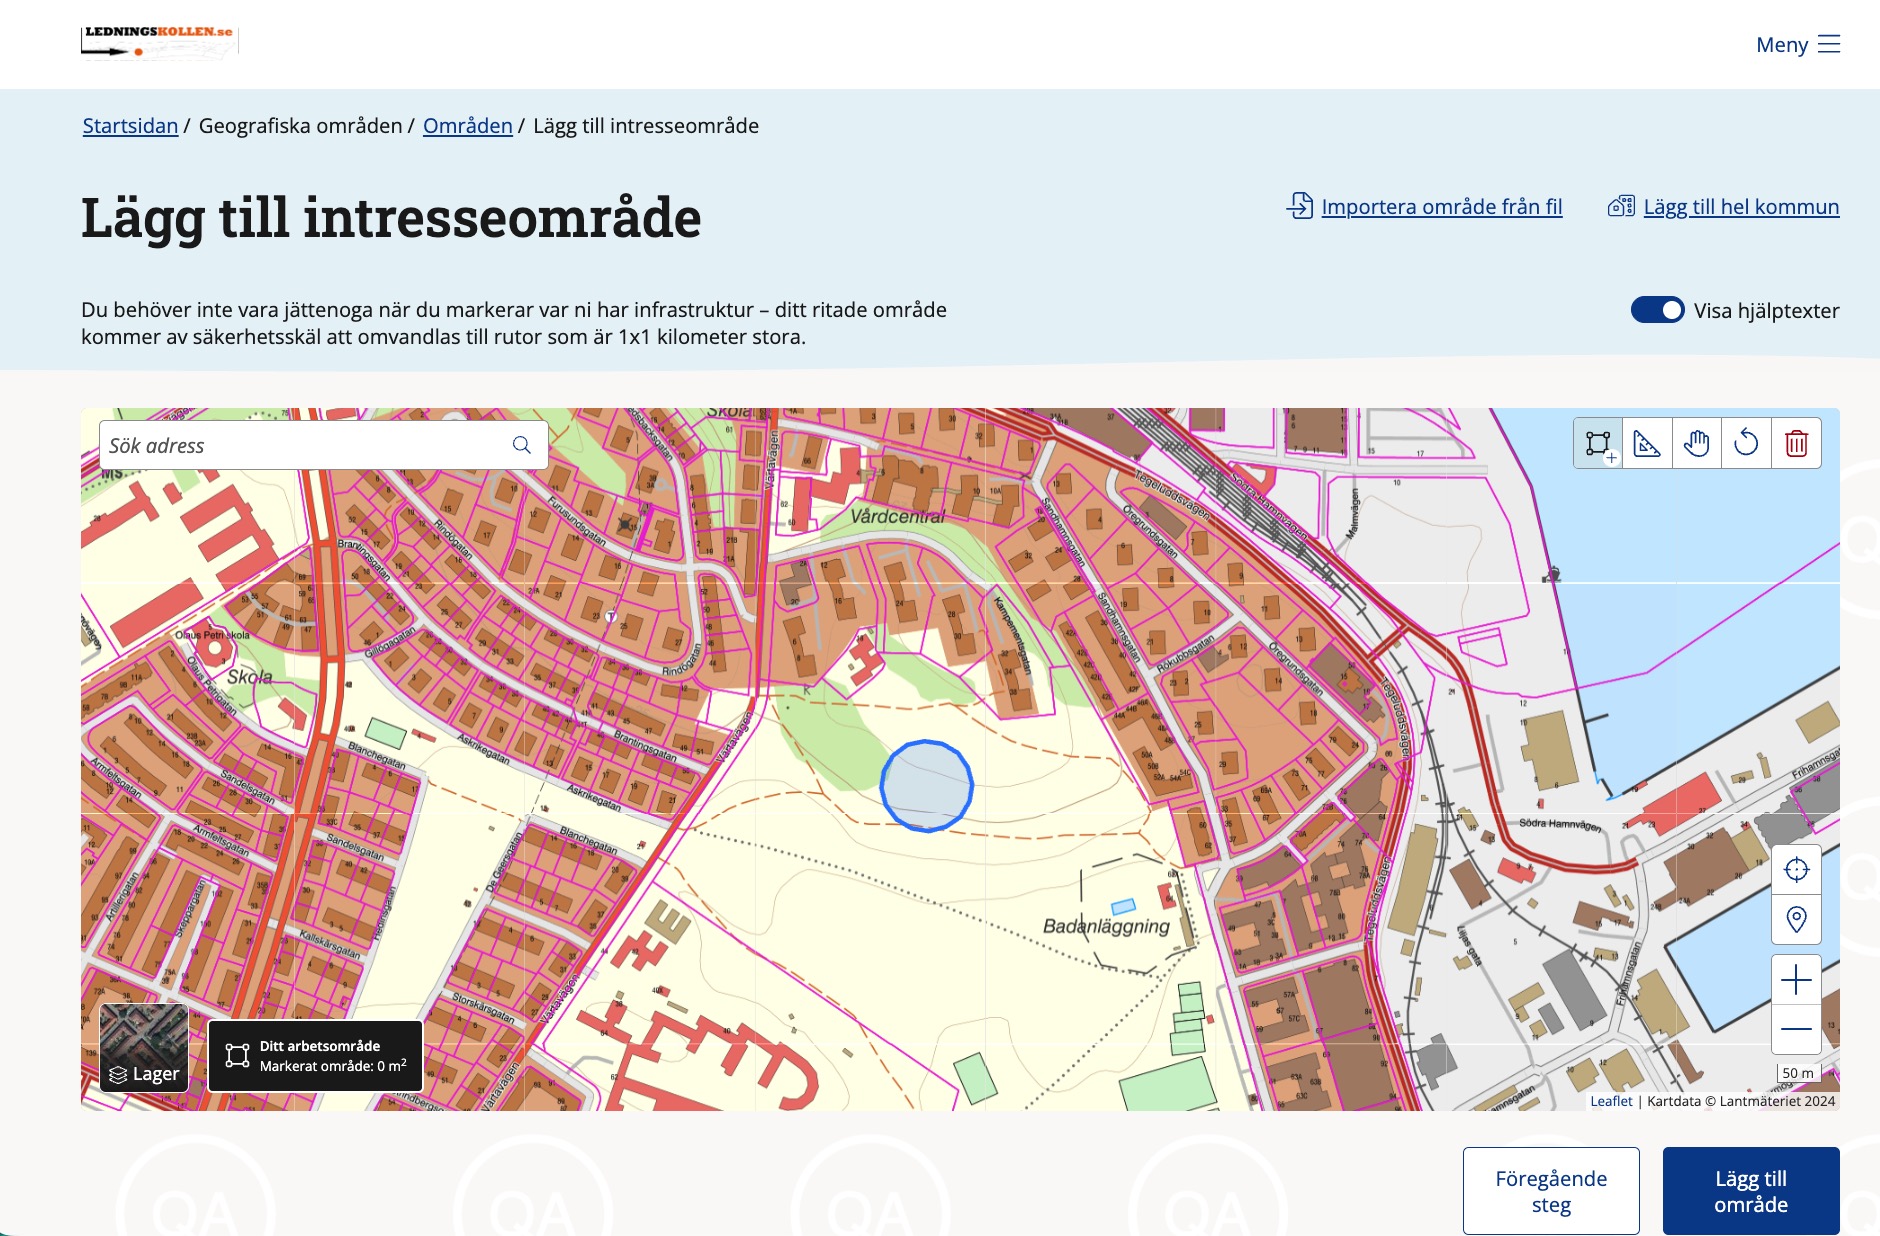The height and width of the screenshot is (1236, 1880).
Task: Click Föregående steg button
Action: tap(1551, 1191)
